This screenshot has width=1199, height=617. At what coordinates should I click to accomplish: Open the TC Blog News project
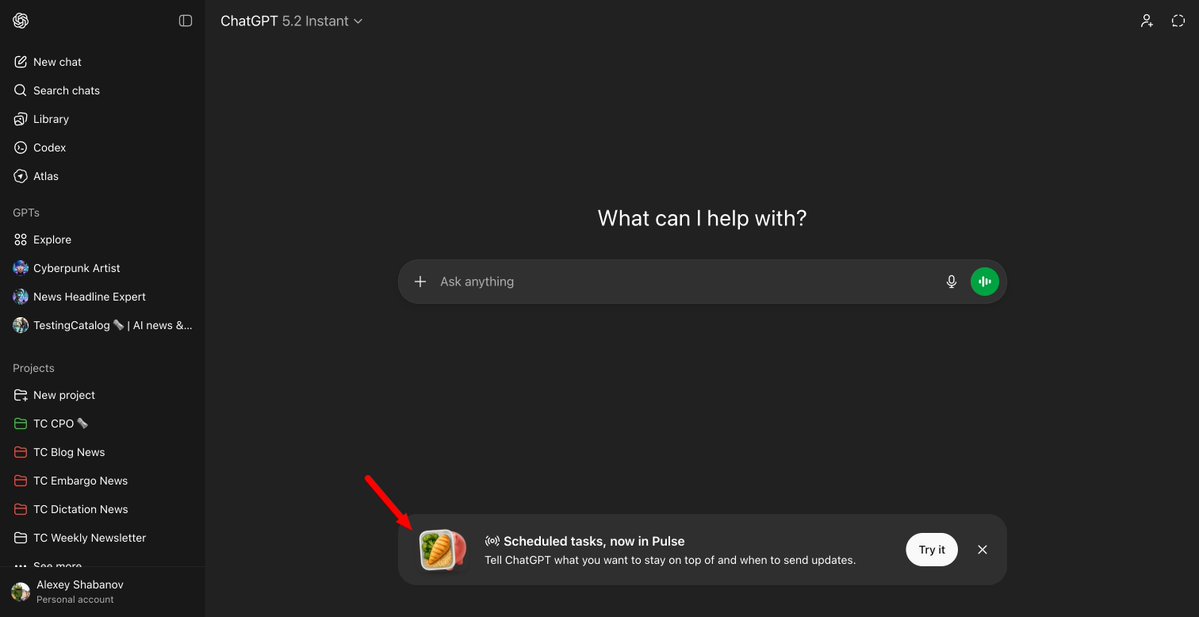[x=102, y=452]
